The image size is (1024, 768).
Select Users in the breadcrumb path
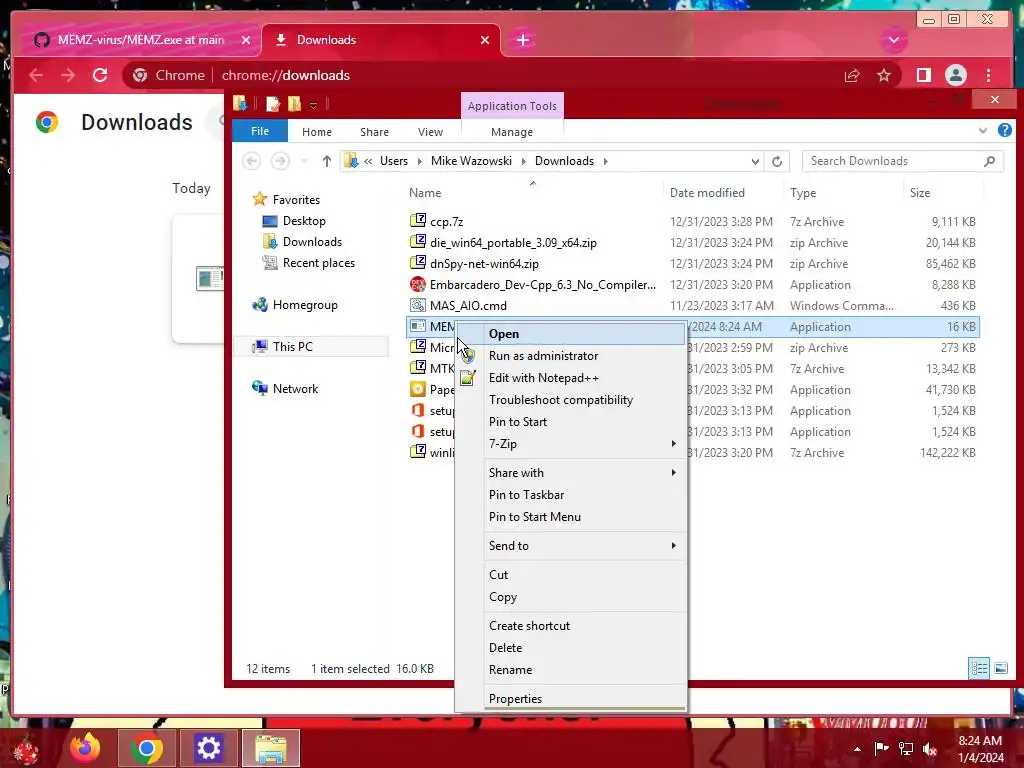click(394, 161)
